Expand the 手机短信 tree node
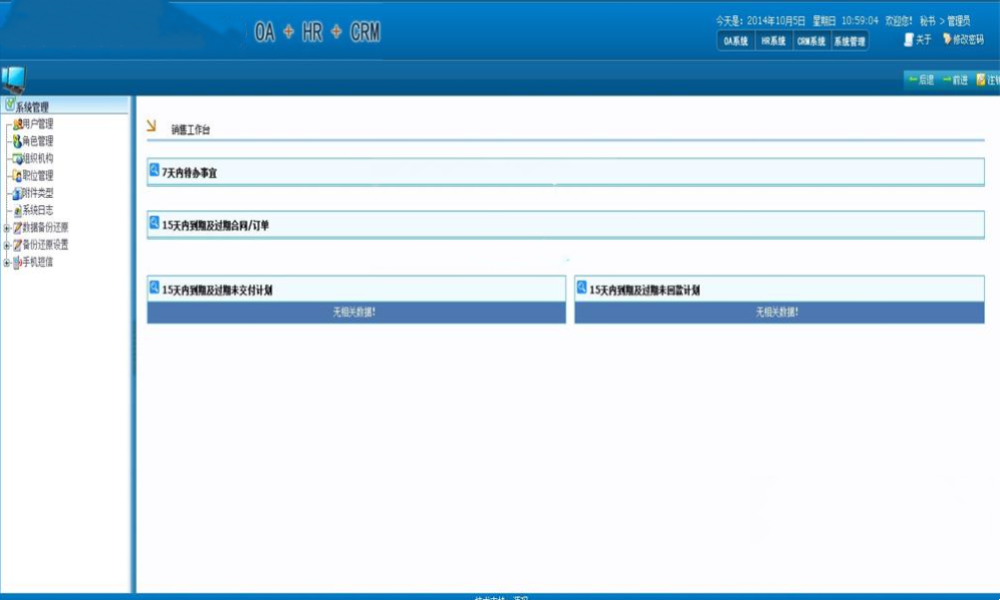Viewport: 1000px width, 600px height. (6, 262)
